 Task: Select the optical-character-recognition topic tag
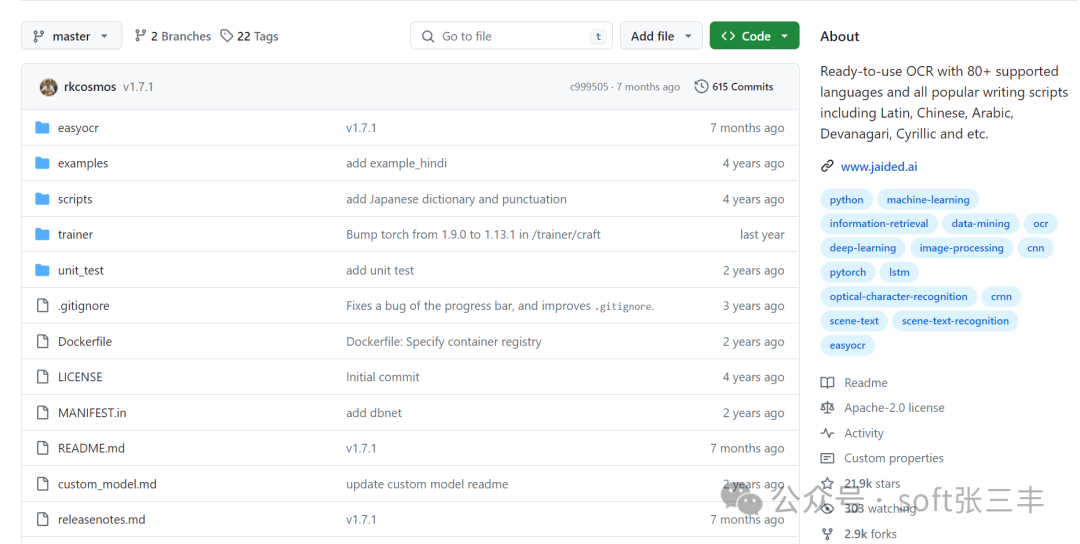898,297
